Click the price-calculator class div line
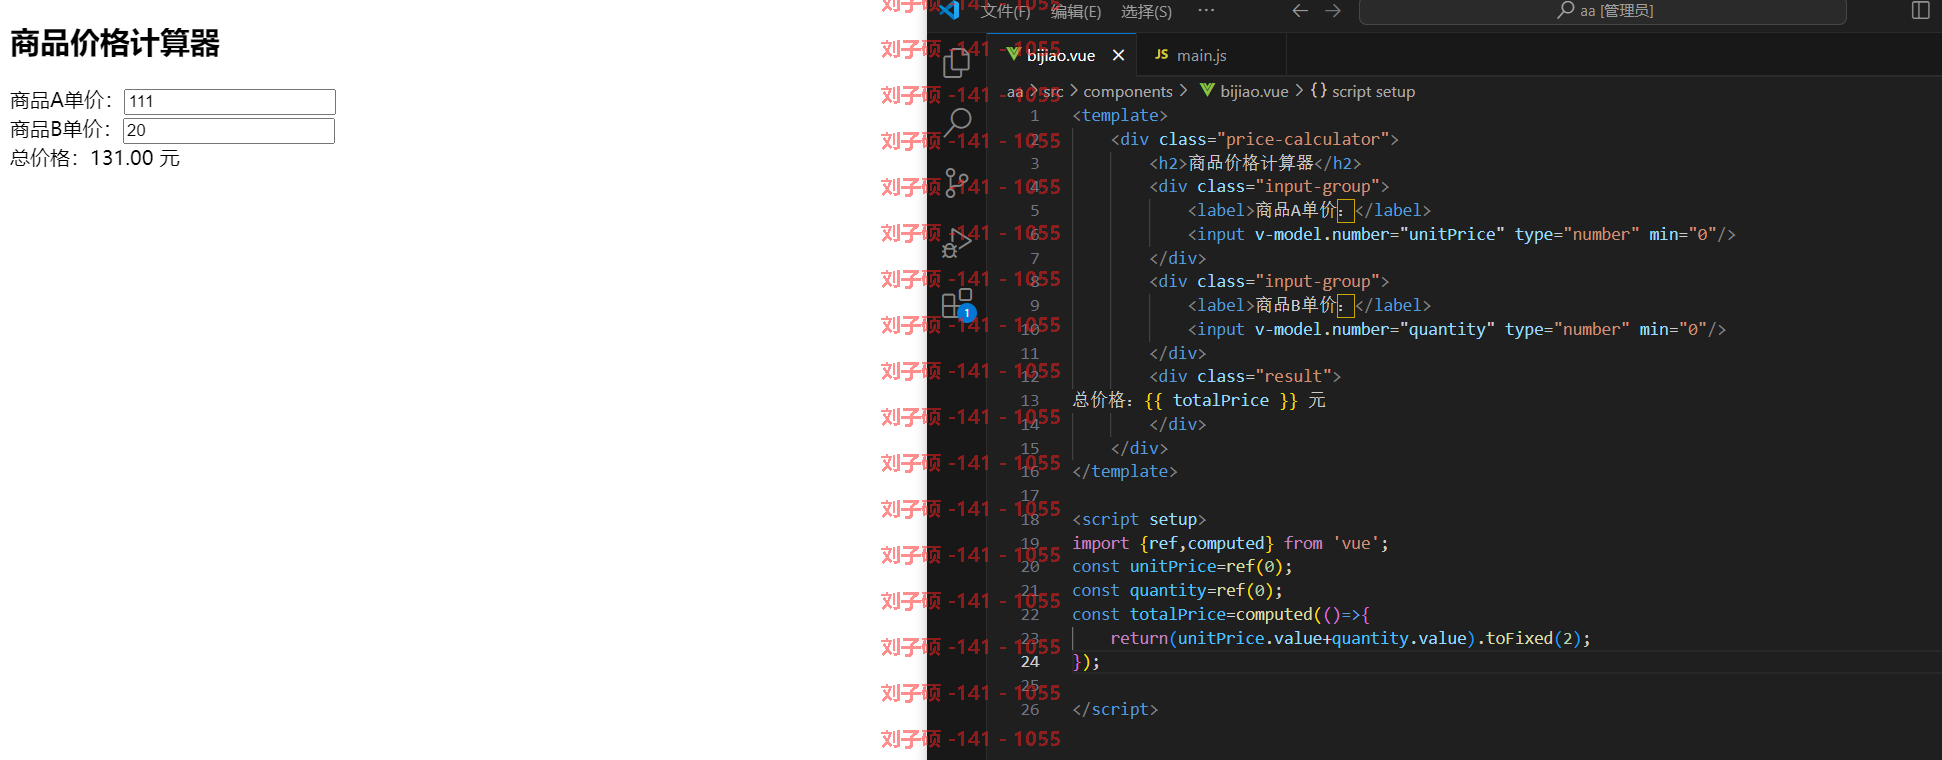 coord(1254,139)
